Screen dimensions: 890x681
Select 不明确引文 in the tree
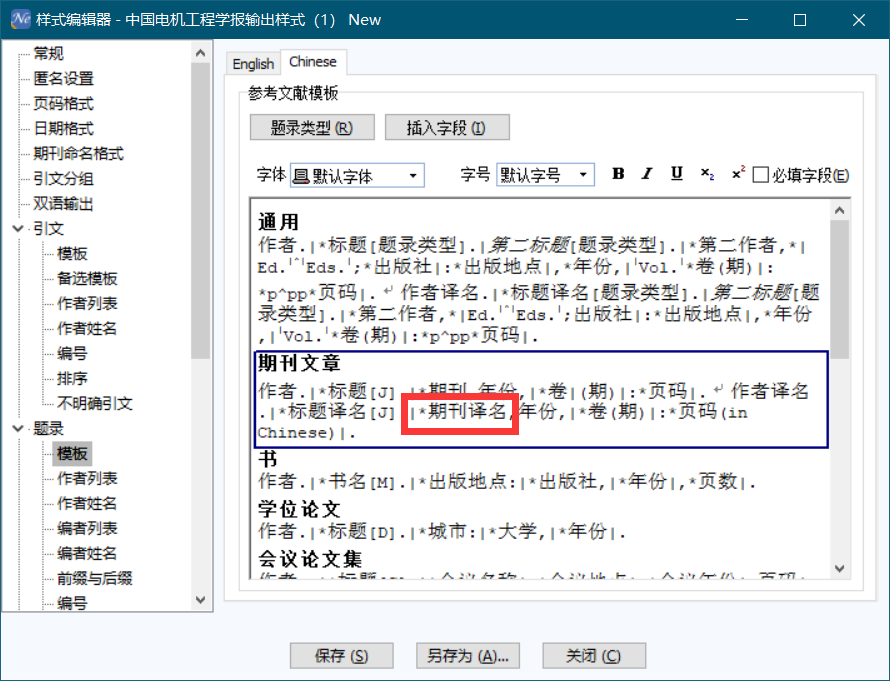pos(94,403)
